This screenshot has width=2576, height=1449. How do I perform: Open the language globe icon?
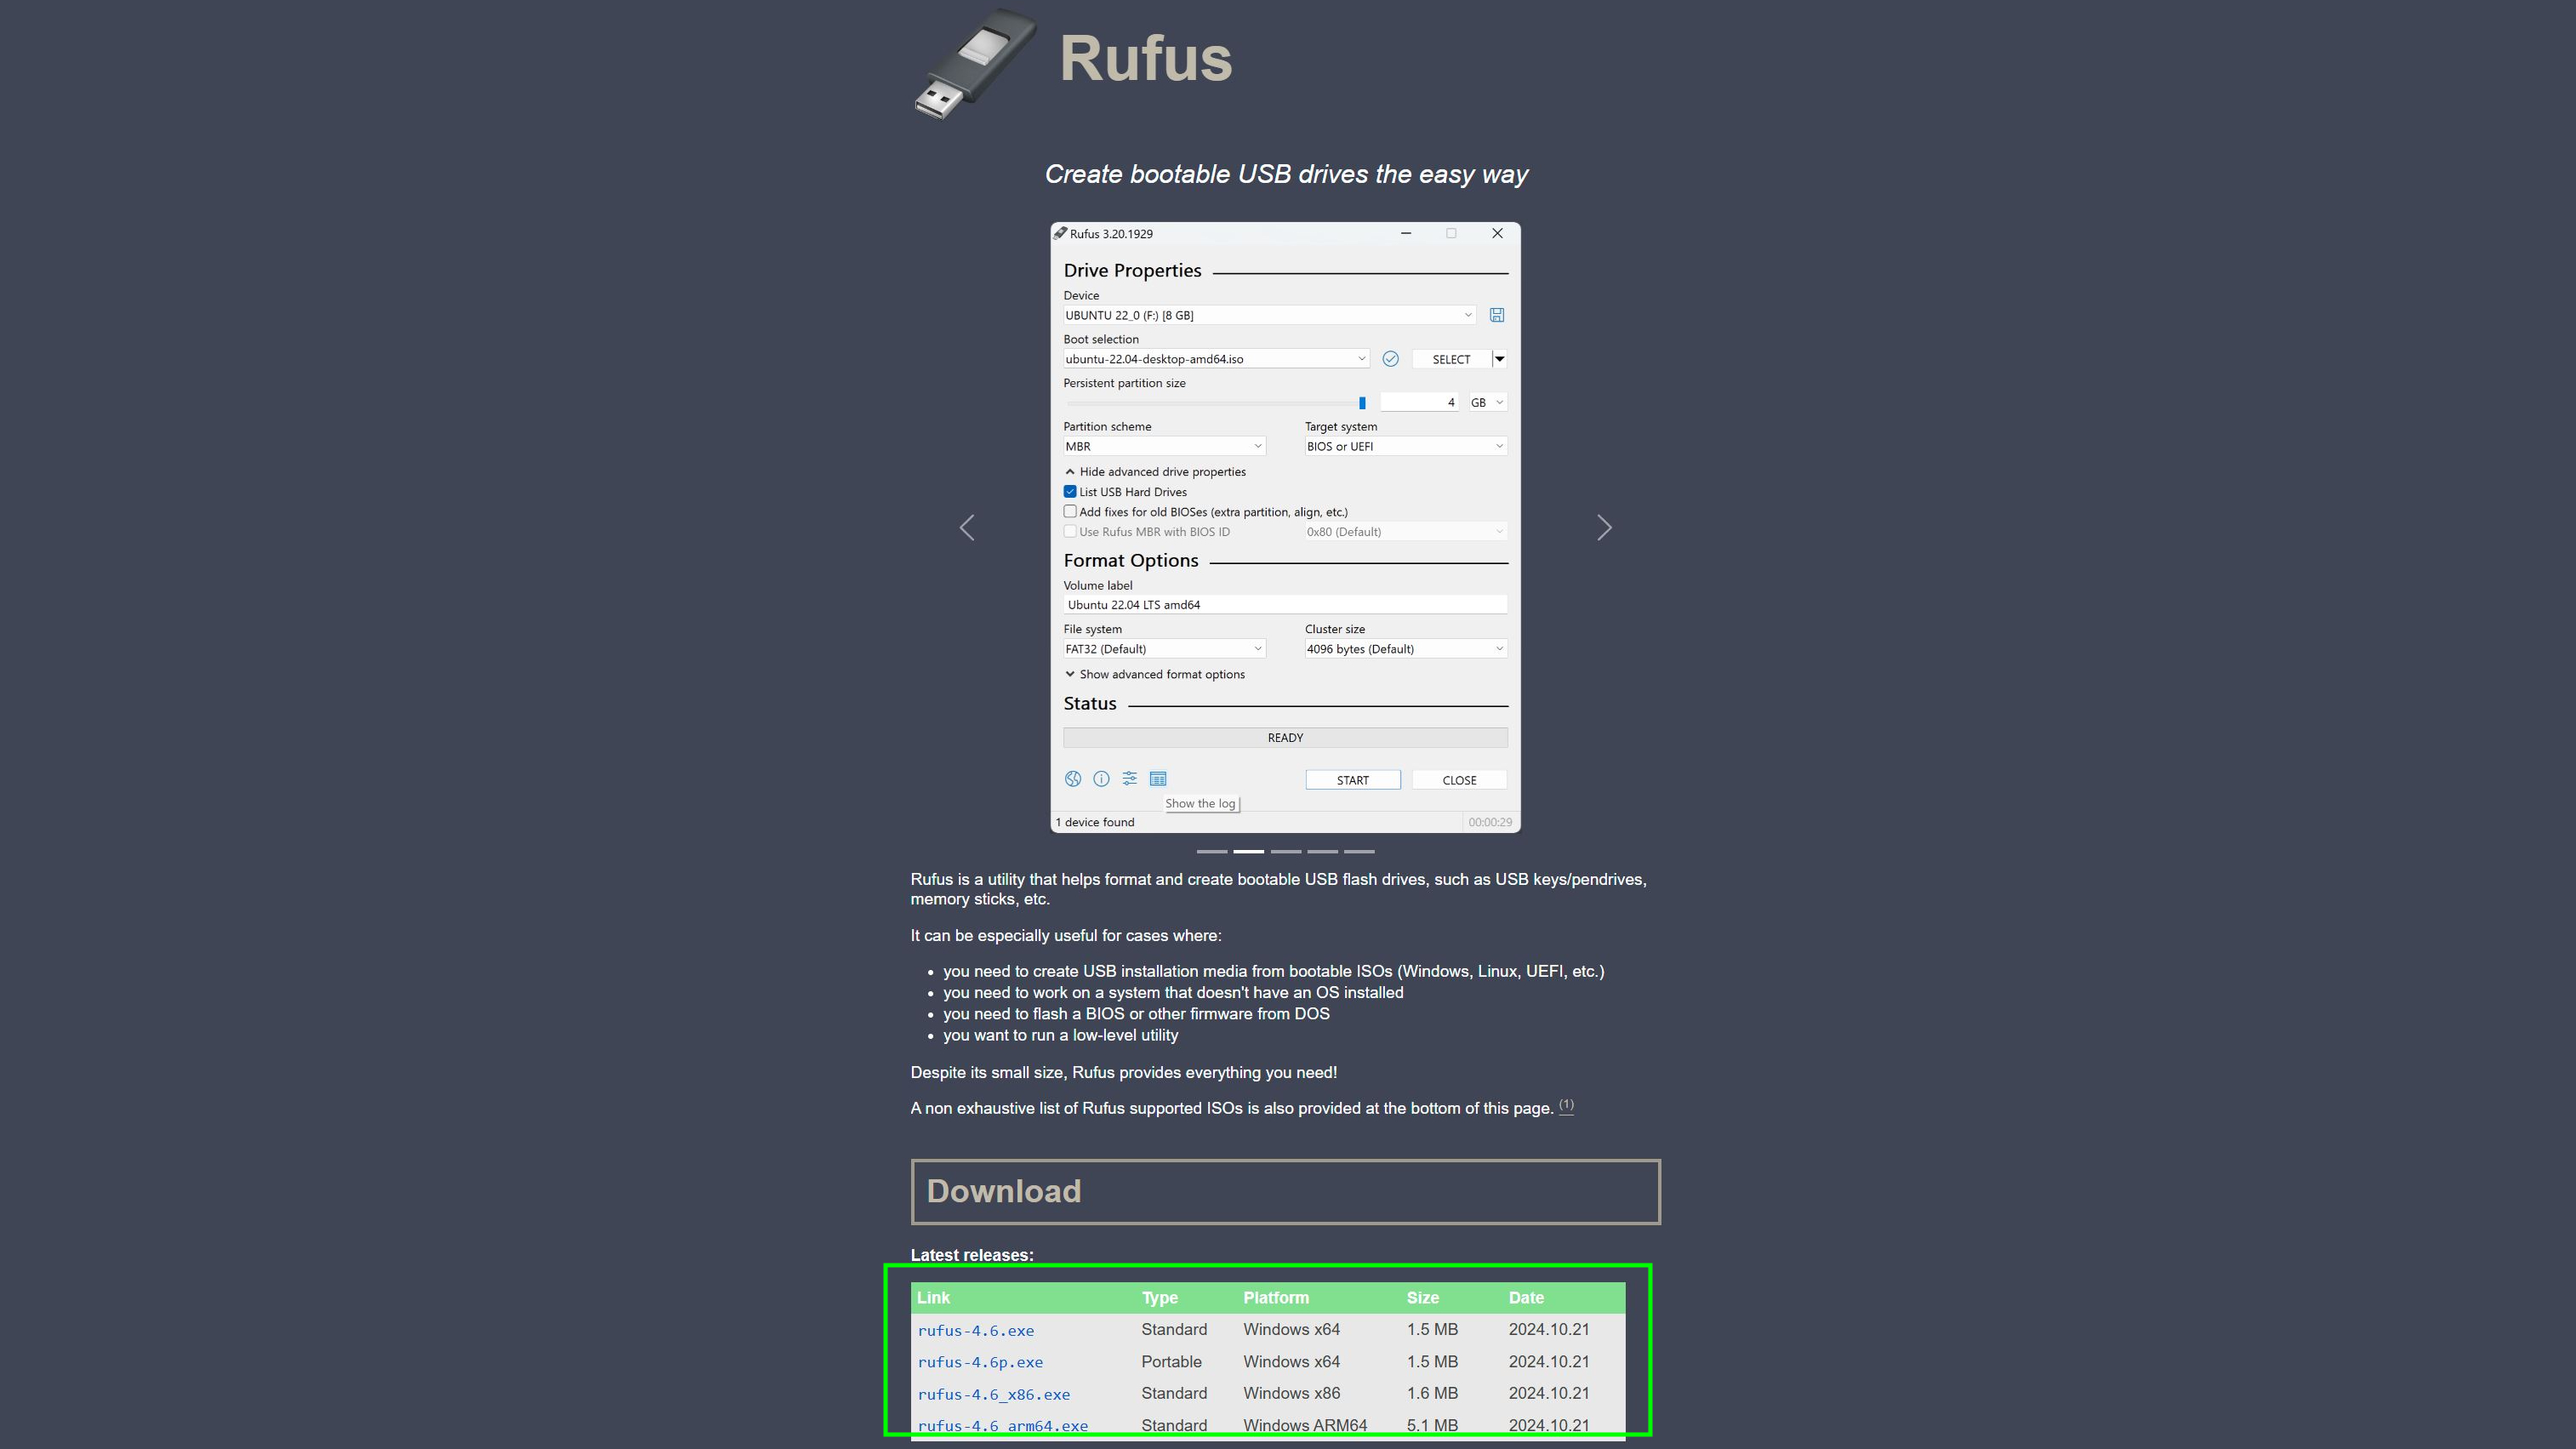pos(1072,779)
